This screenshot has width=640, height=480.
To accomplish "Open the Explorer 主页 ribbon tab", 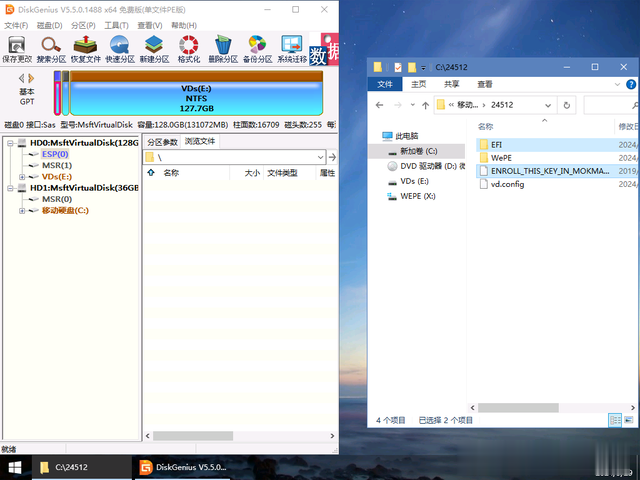I will click(x=418, y=84).
